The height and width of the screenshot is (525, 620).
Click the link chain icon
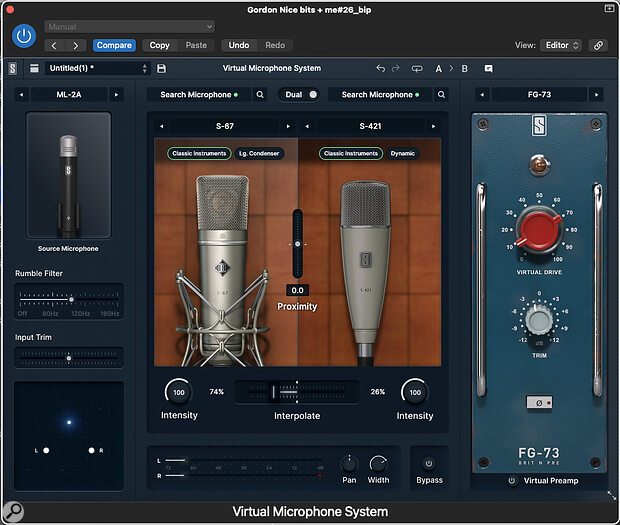coord(598,45)
